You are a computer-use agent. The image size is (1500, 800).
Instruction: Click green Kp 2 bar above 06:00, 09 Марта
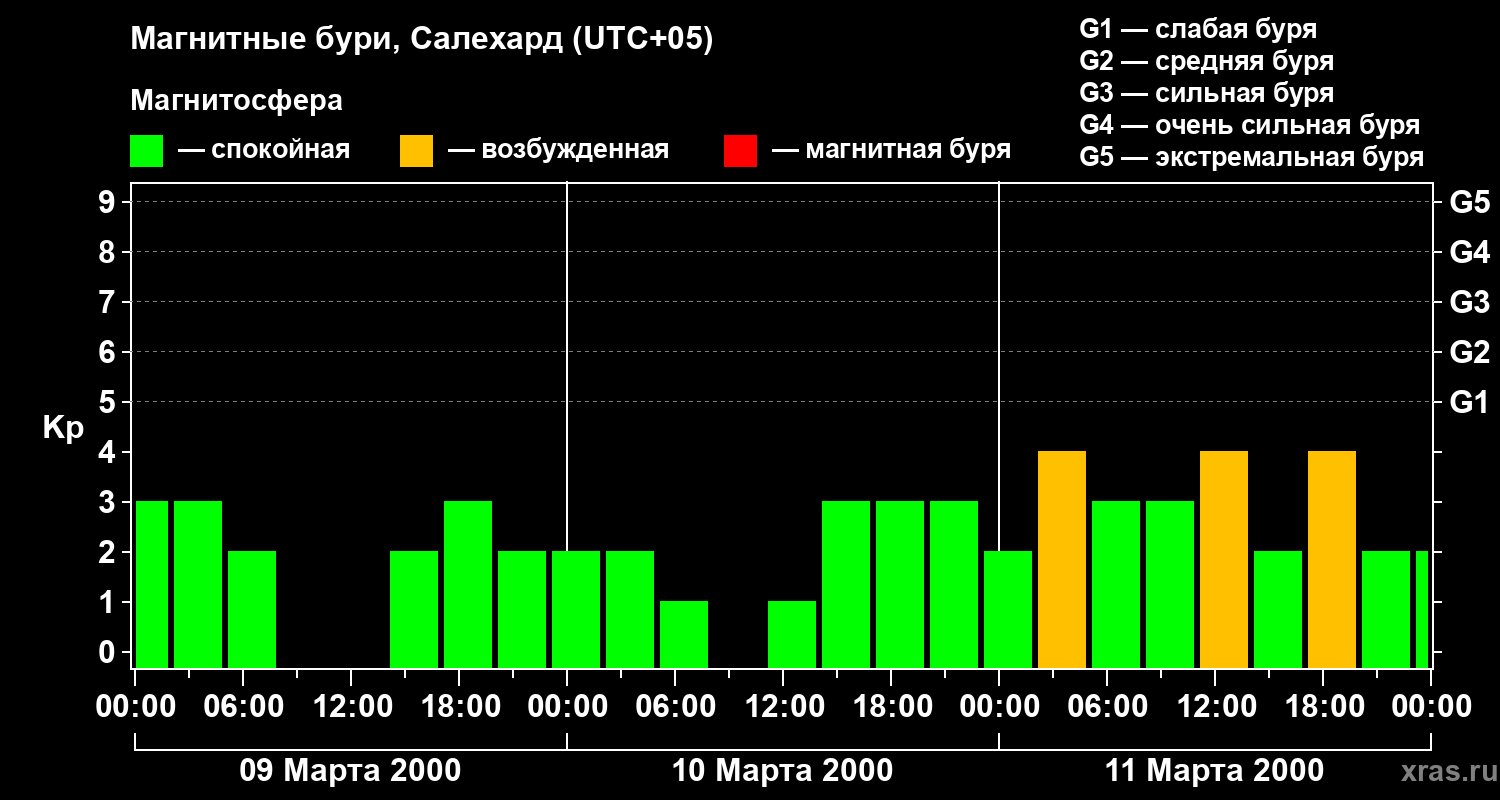[252, 610]
